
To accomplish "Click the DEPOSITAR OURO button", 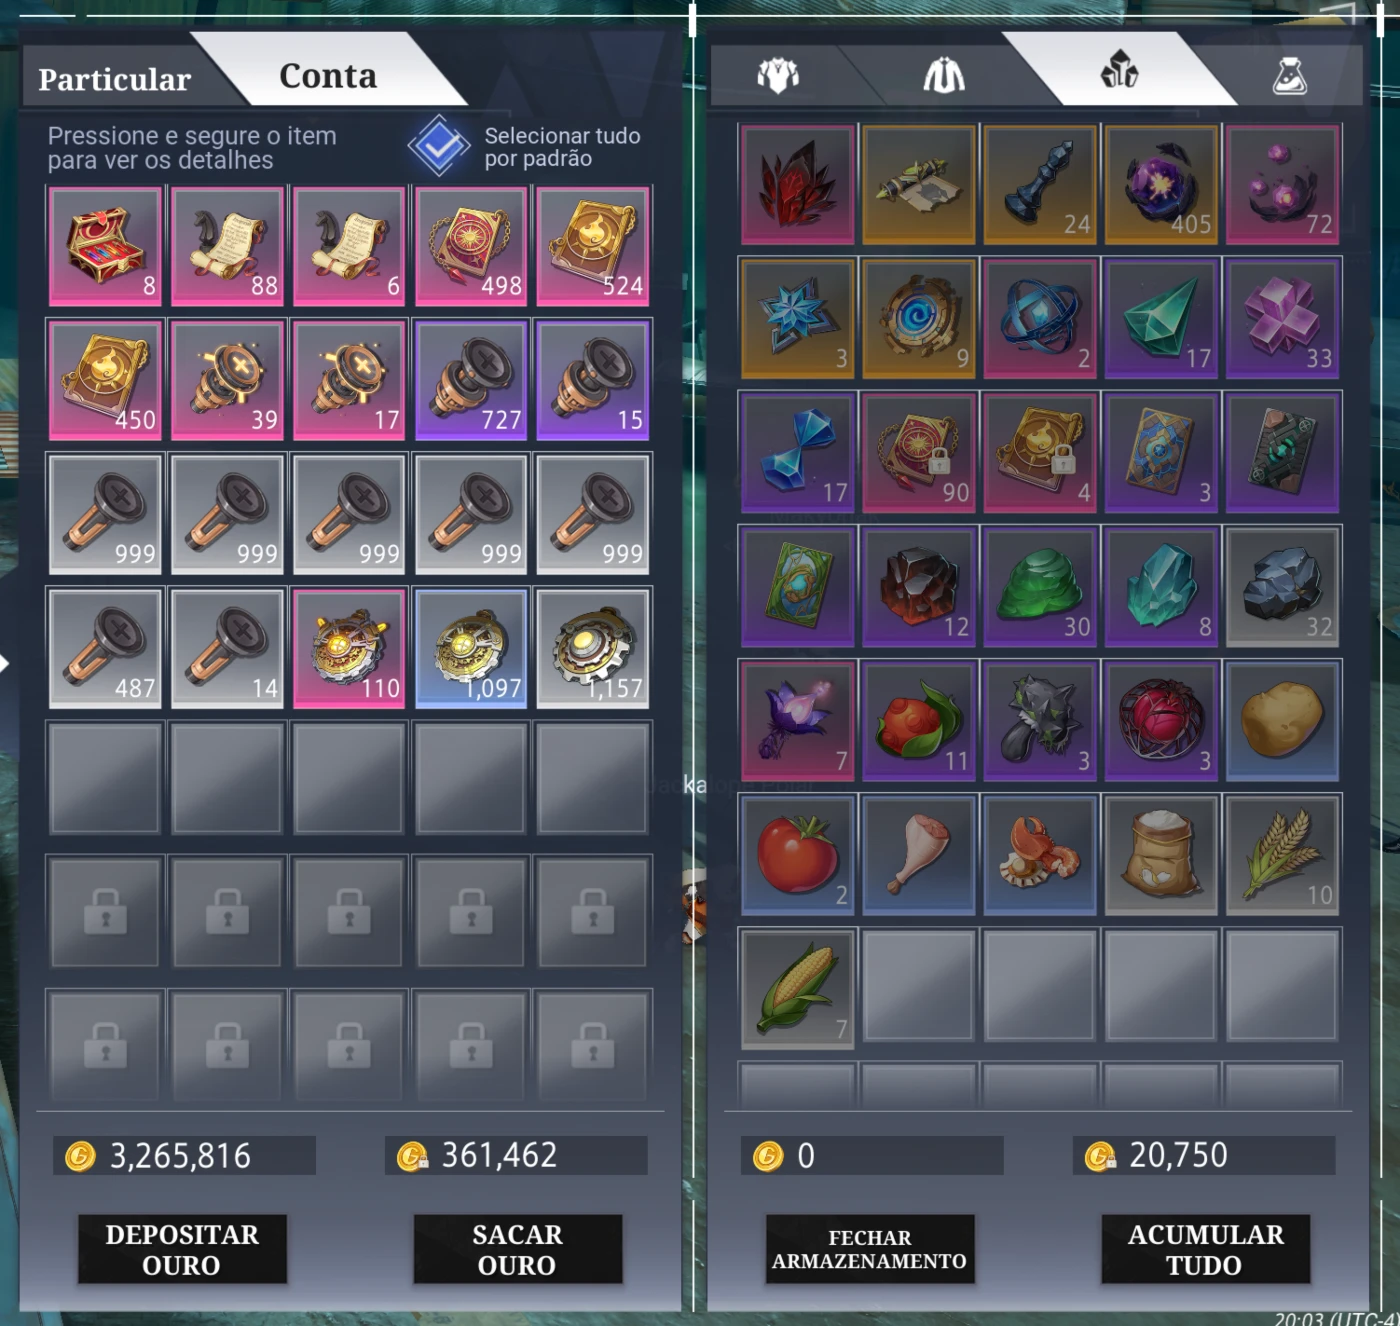I will 183,1249.
